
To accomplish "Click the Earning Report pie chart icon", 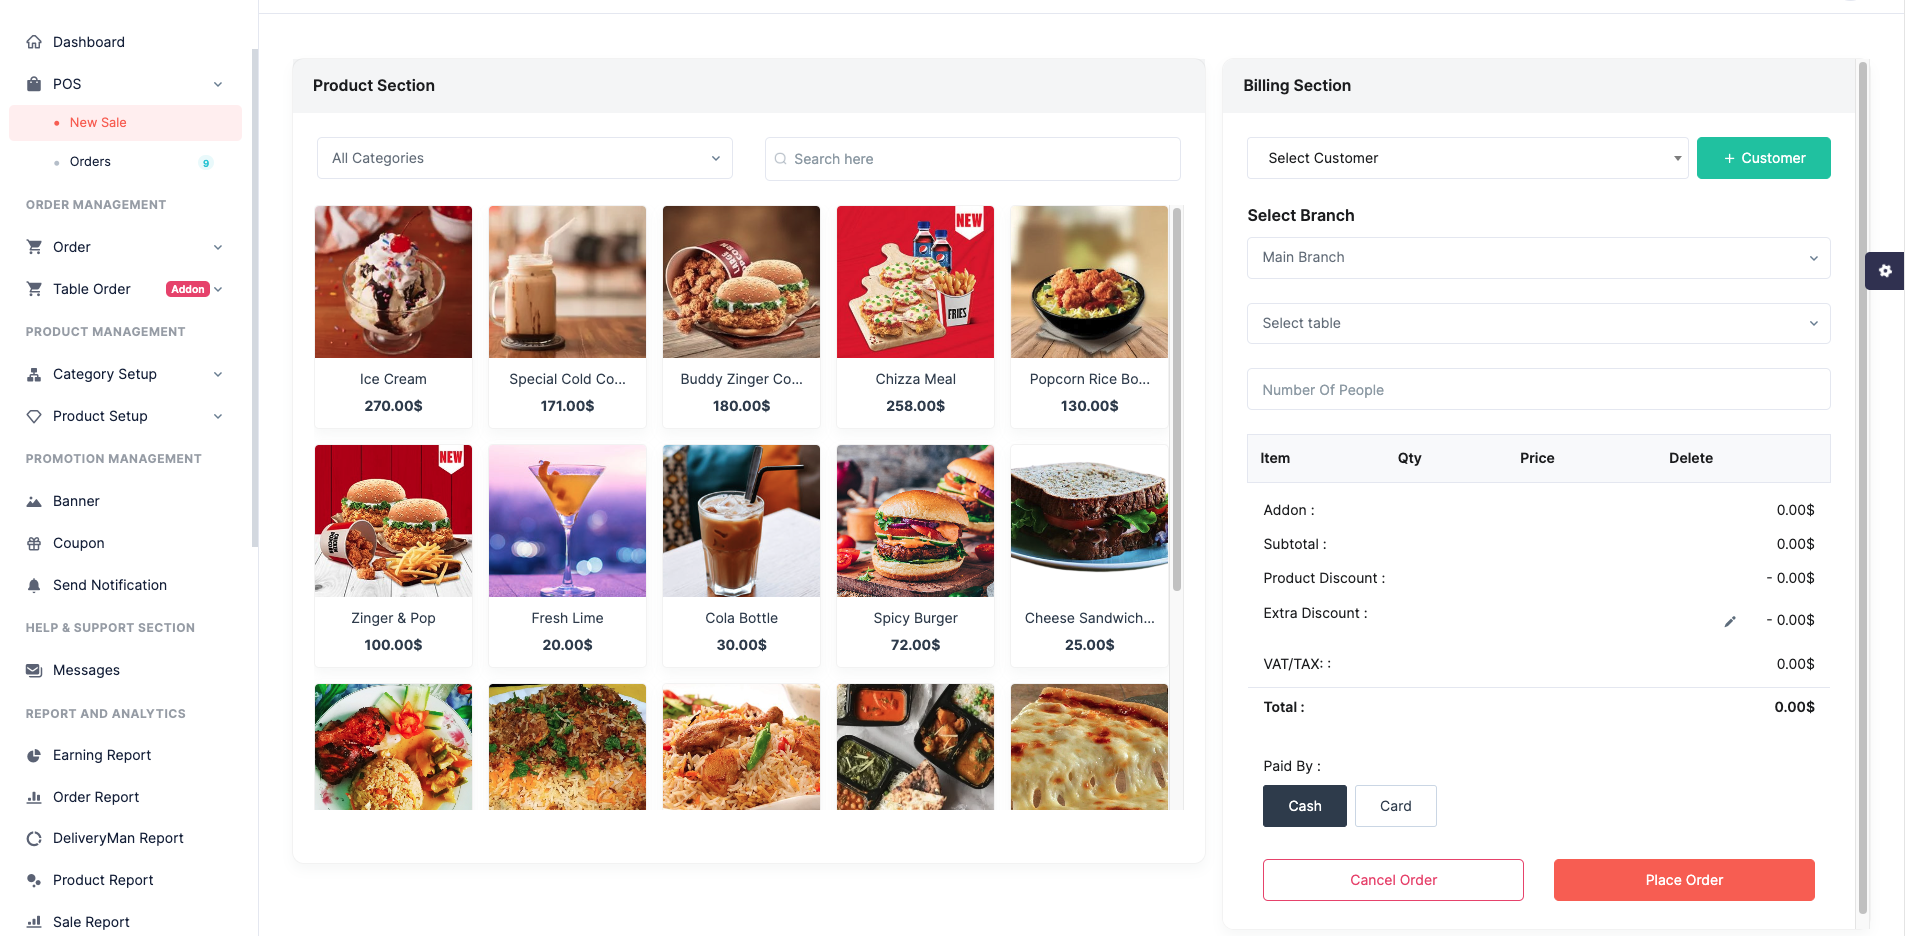I will click(34, 755).
